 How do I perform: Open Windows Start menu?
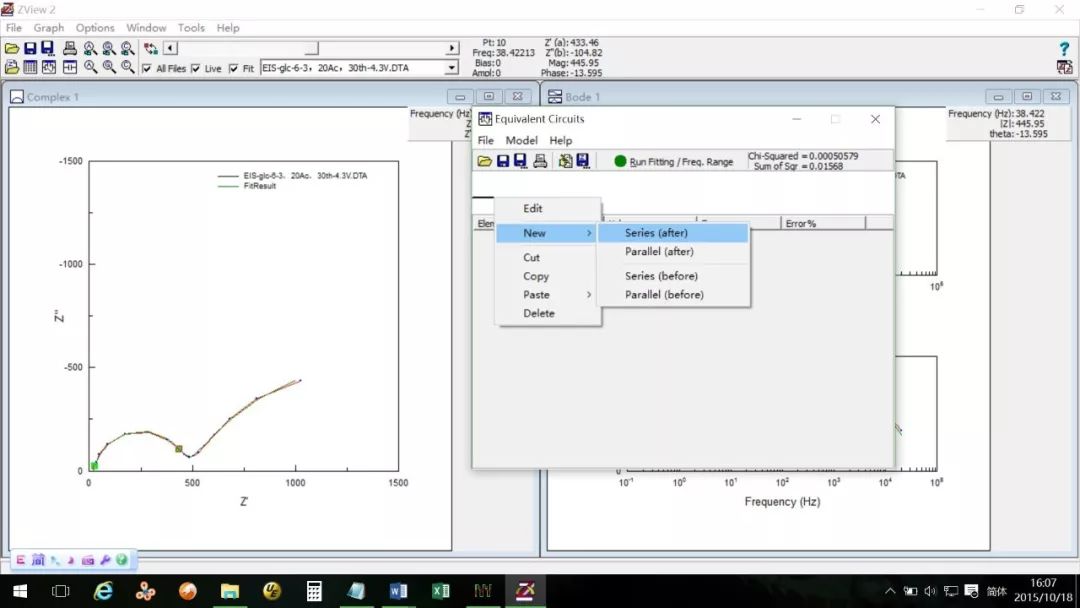(20, 591)
